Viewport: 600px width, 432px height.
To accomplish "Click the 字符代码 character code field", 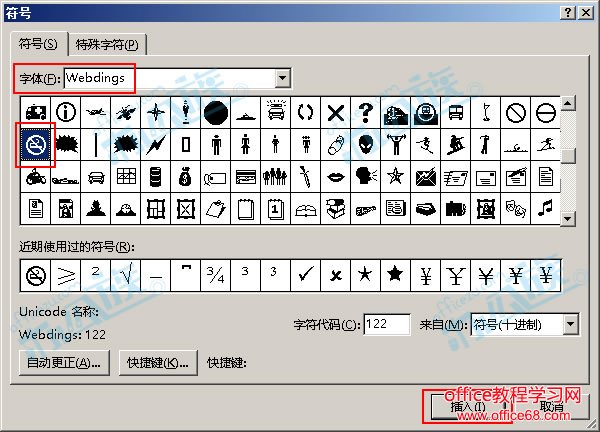I will tap(386, 324).
